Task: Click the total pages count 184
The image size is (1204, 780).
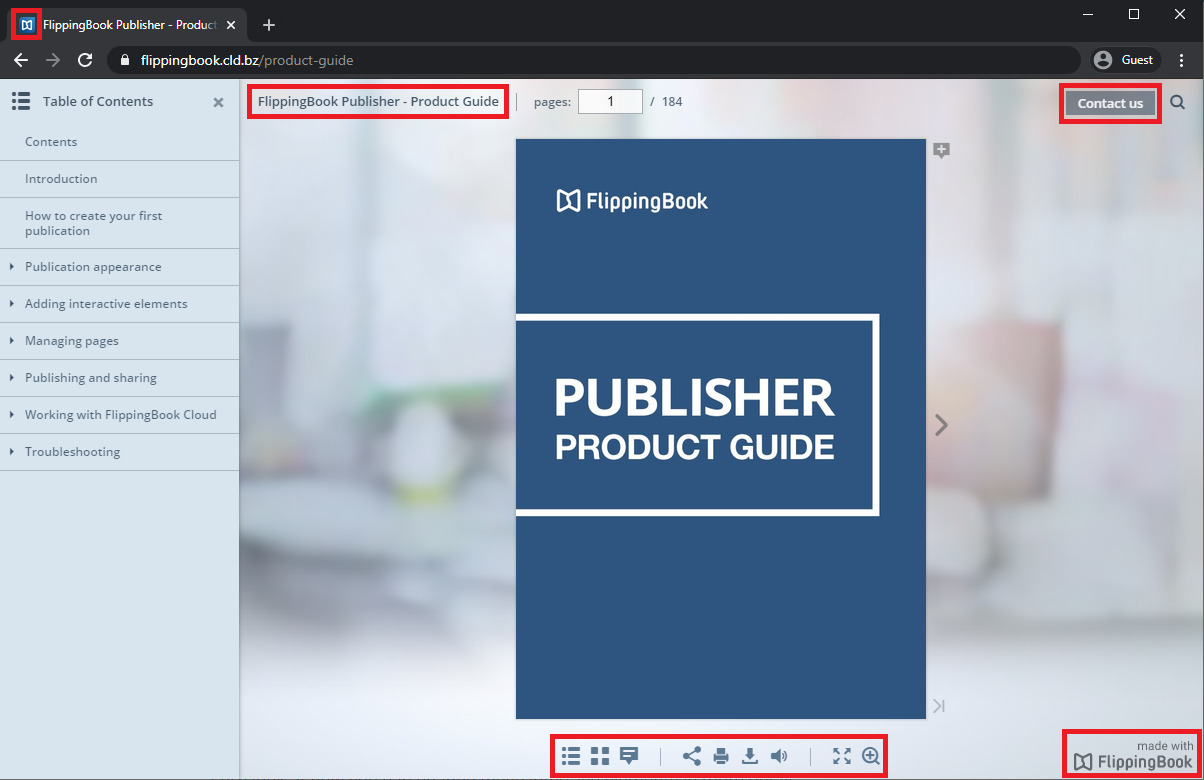Action: click(x=672, y=101)
